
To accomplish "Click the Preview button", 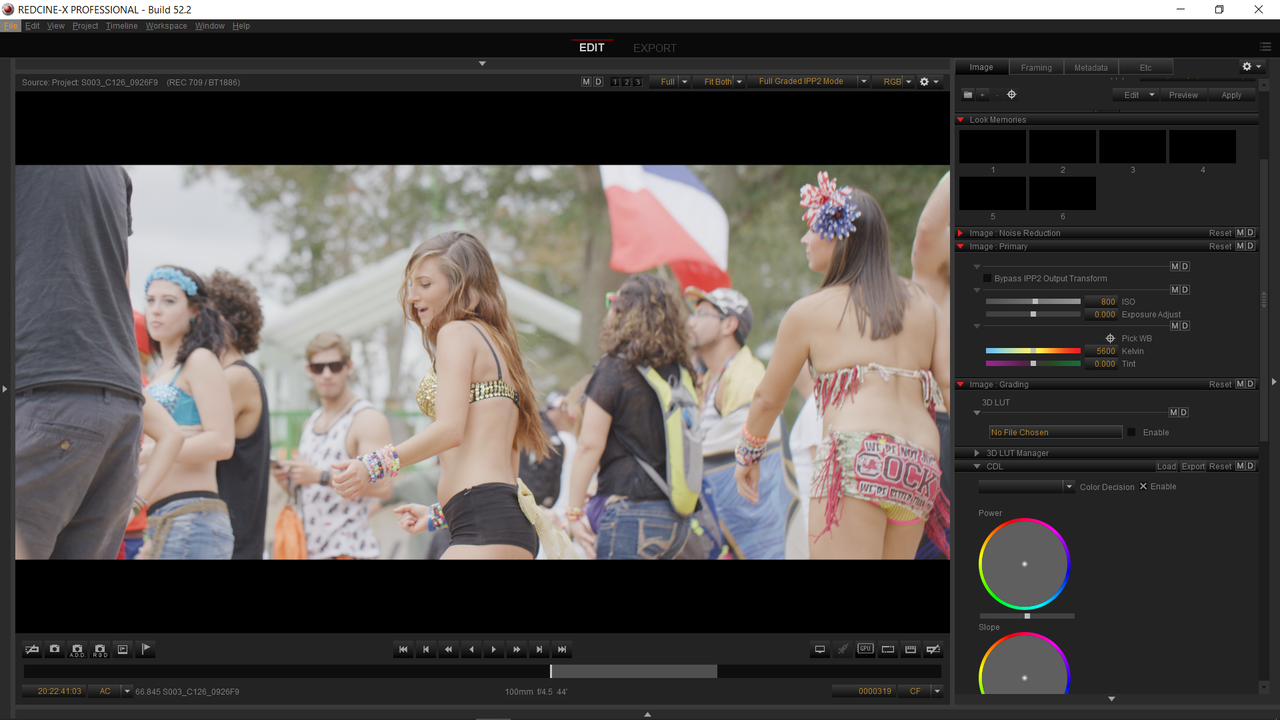I will point(1183,95).
